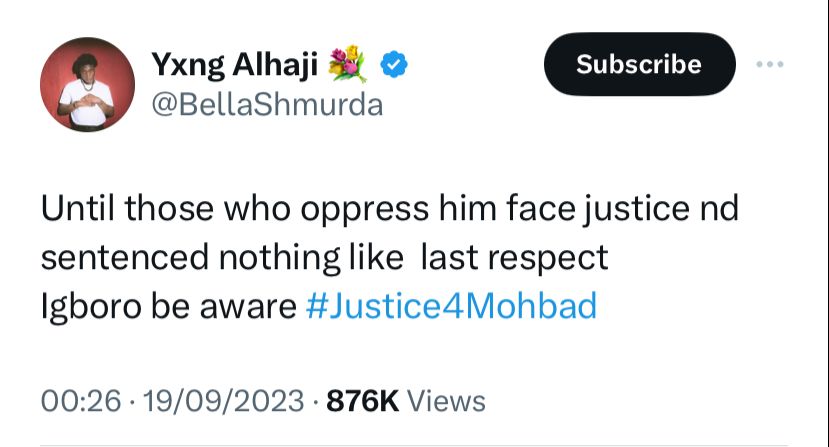Click the Views label
Screen dimensions: 829x447
(x=446, y=400)
